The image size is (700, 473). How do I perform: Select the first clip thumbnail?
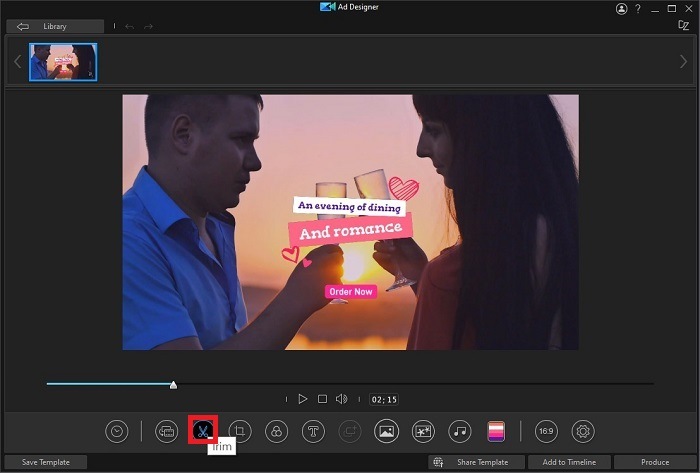point(63,62)
